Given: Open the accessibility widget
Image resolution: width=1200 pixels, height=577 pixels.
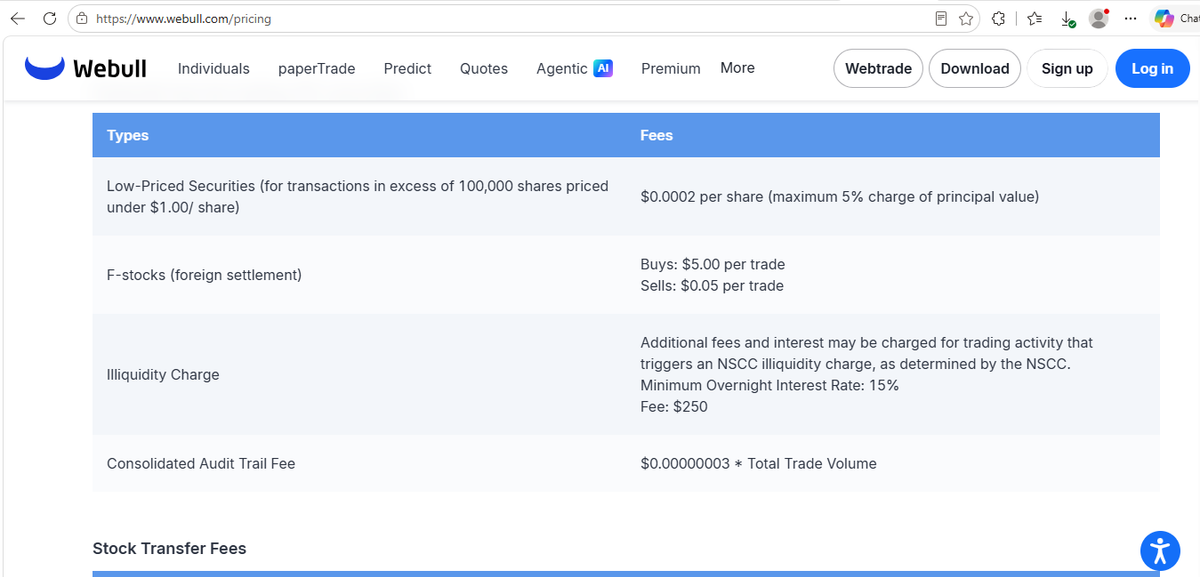Looking at the screenshot, I should [x=1160, y=550].
